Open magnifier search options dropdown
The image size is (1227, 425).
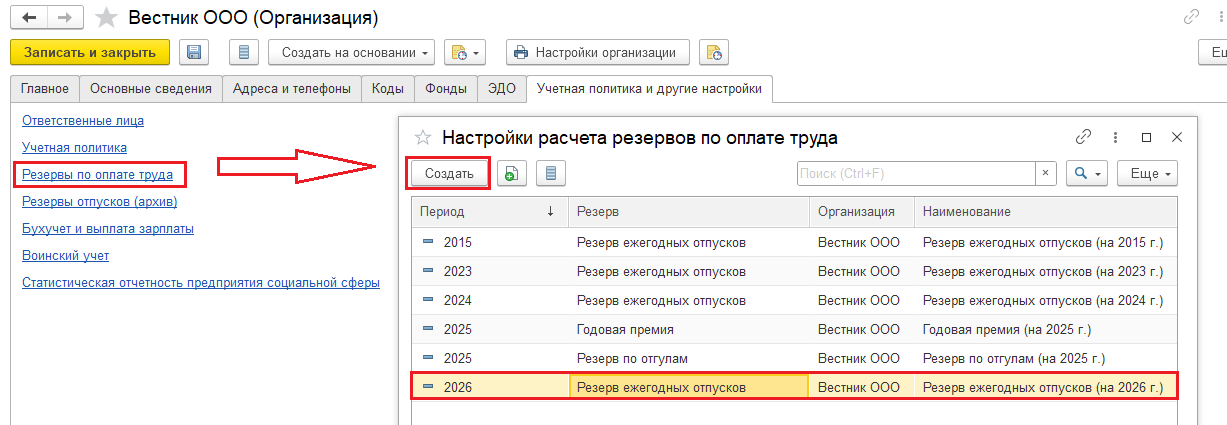pos(1086,173)
